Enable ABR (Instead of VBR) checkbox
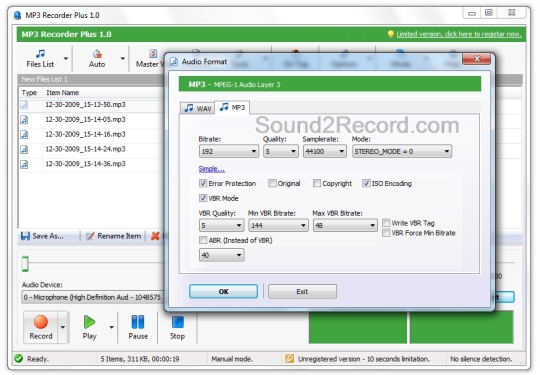 tap(203, 240)
